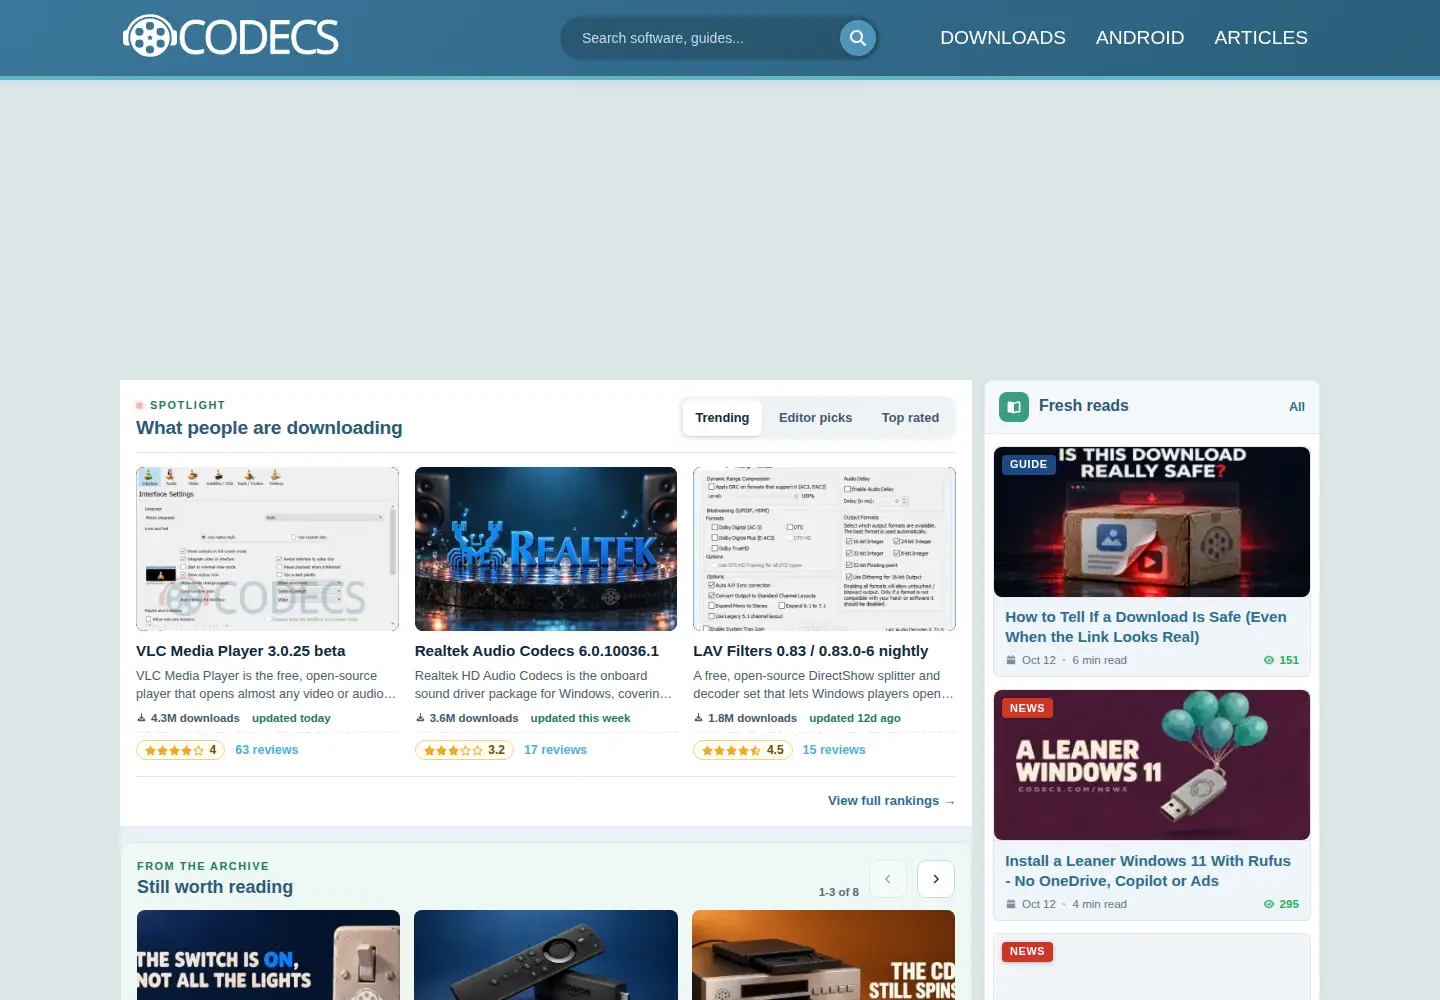Open VLC Media Player 3.0.25 beta title

click(x=241, y=651)
